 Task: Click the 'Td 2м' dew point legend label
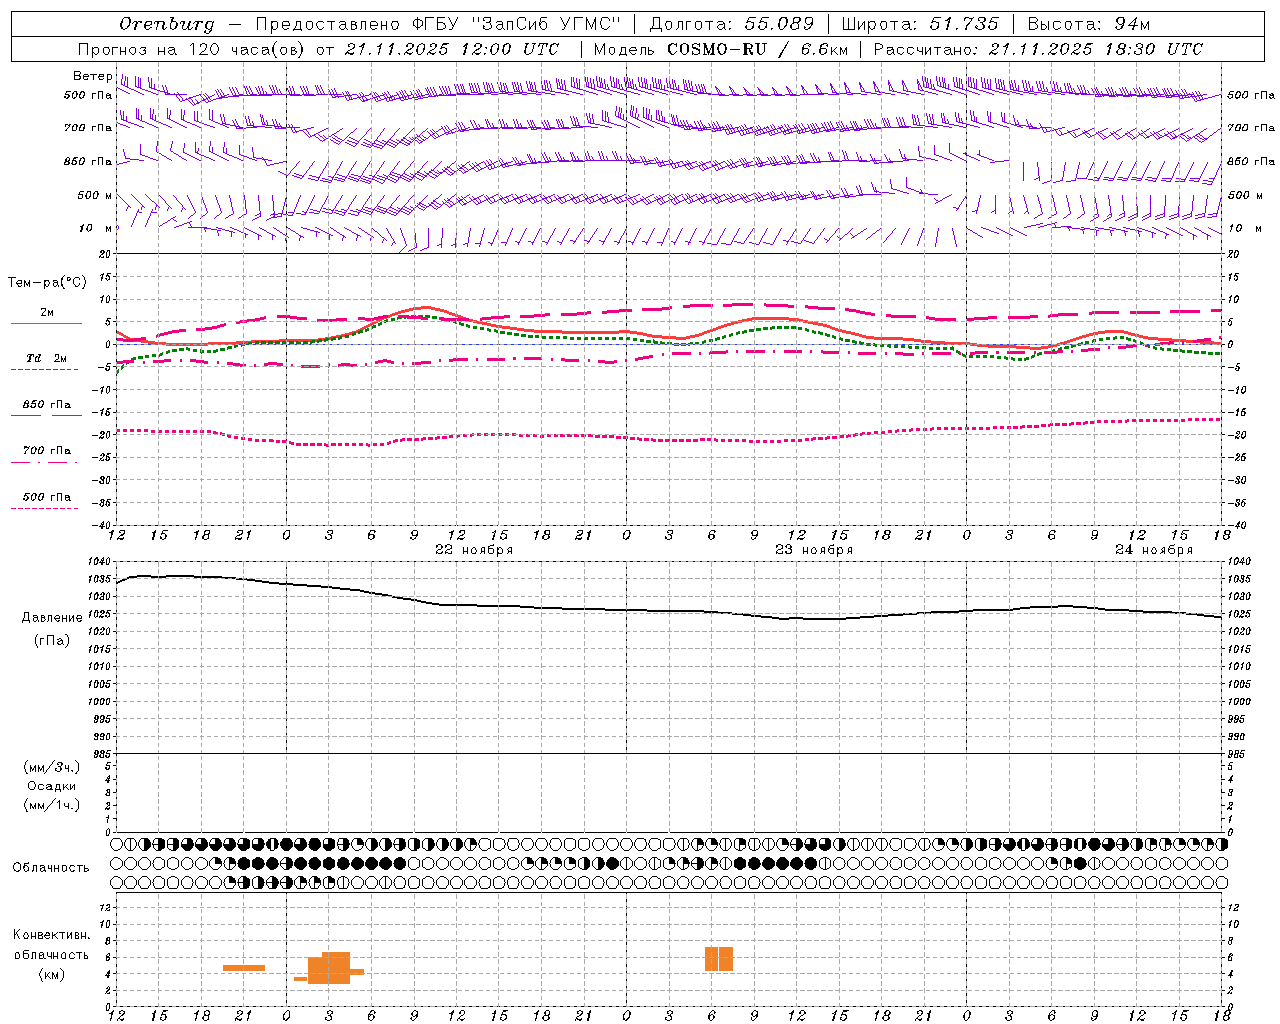click(x=46, y=358)
